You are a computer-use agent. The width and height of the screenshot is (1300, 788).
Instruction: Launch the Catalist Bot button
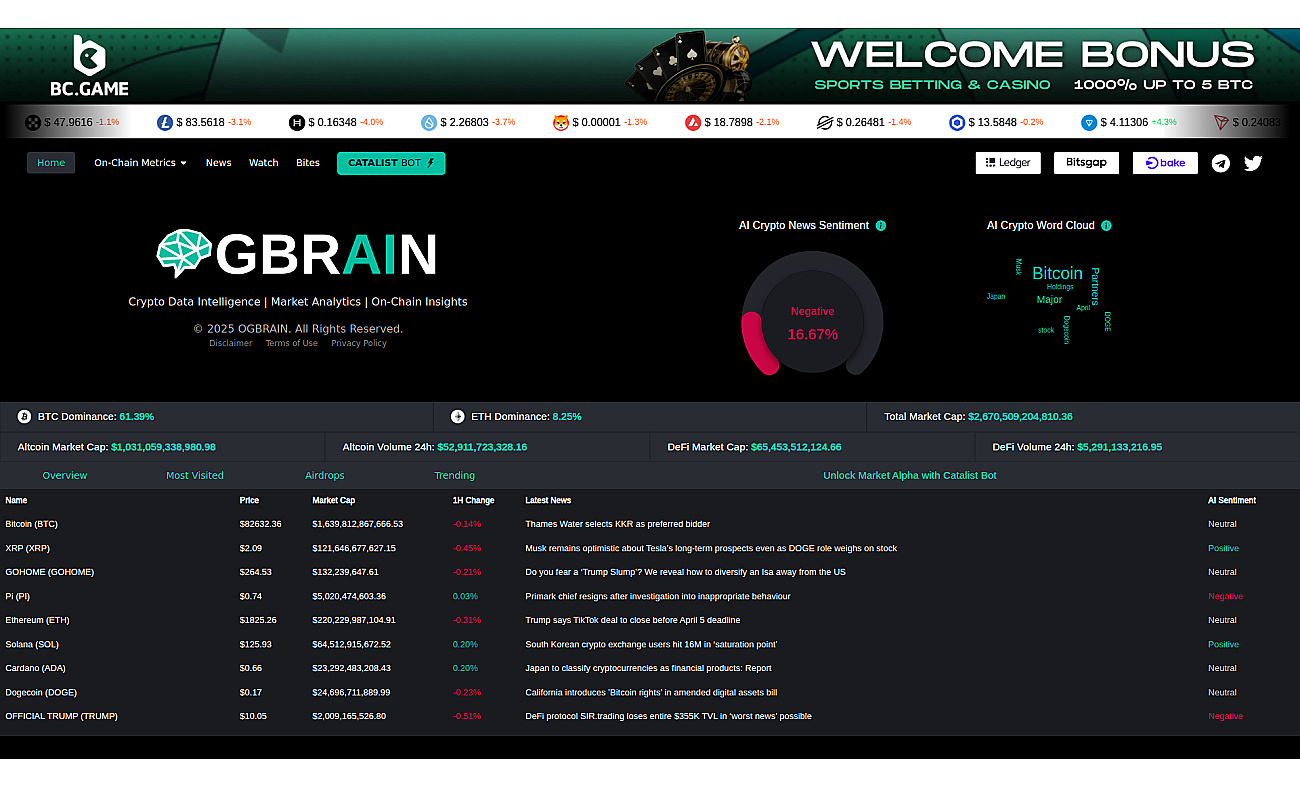[x=391, y=163]
